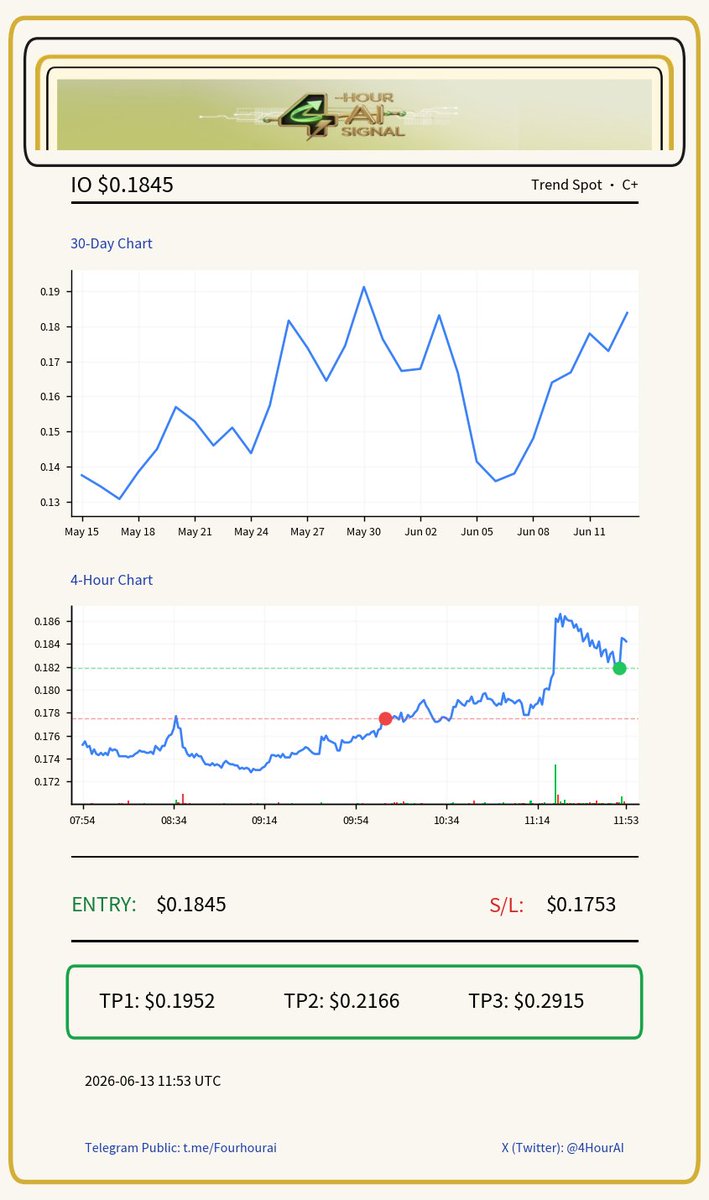This screenshot has height=1200, width=709.
Task: Click the S/L label
Action: coord(507,906)
